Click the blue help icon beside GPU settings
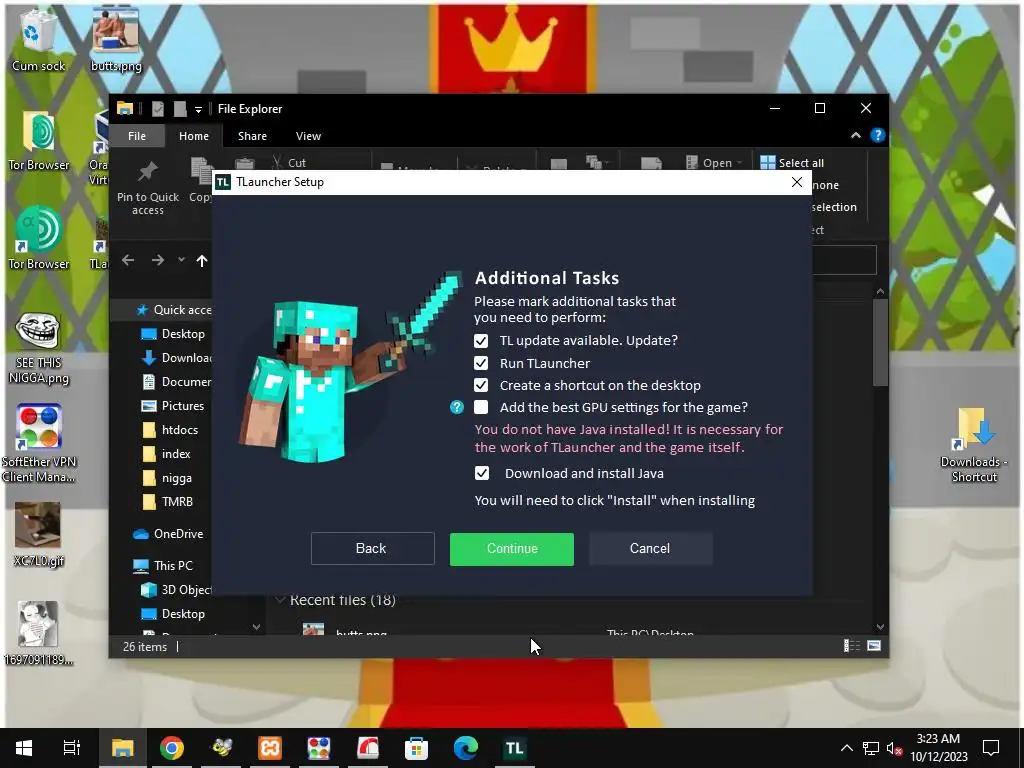 coord(456,408)
